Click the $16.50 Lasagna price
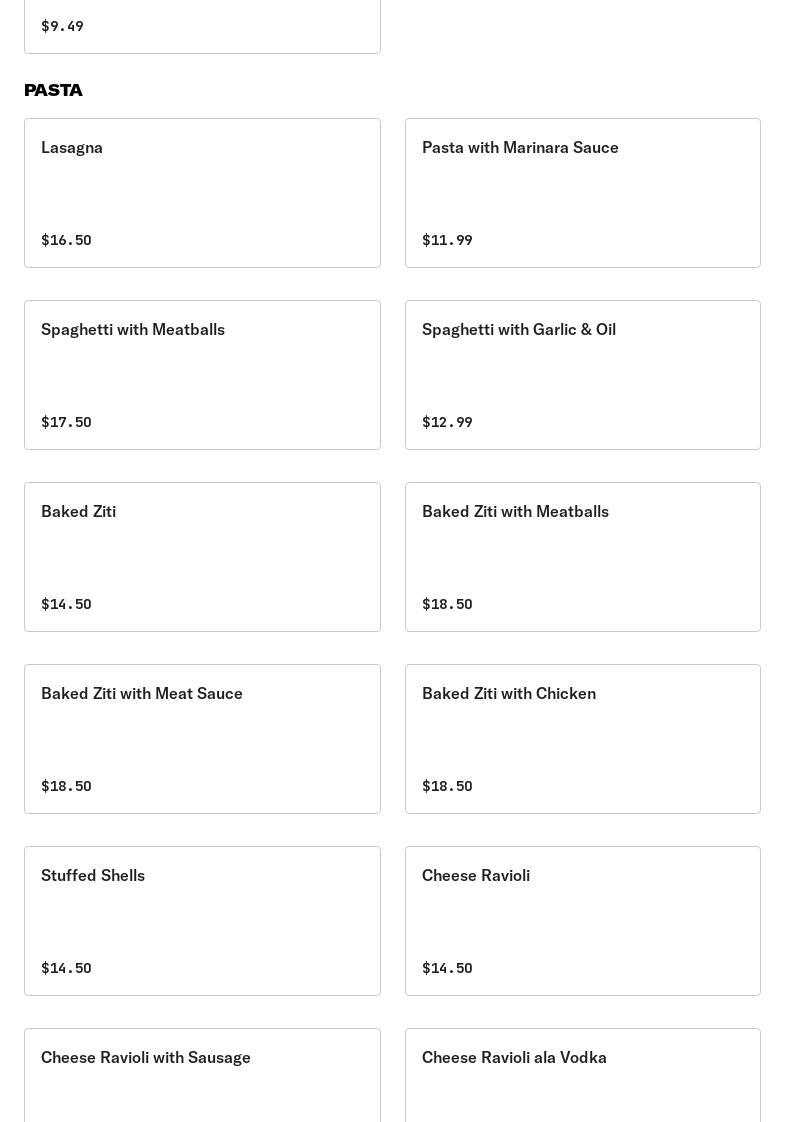The width and height of the screenshot is (785, 1122). 66,240
